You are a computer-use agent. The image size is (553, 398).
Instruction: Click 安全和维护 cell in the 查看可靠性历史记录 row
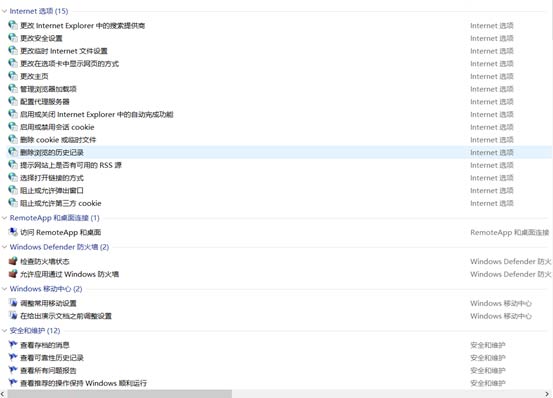pos(488,357)
